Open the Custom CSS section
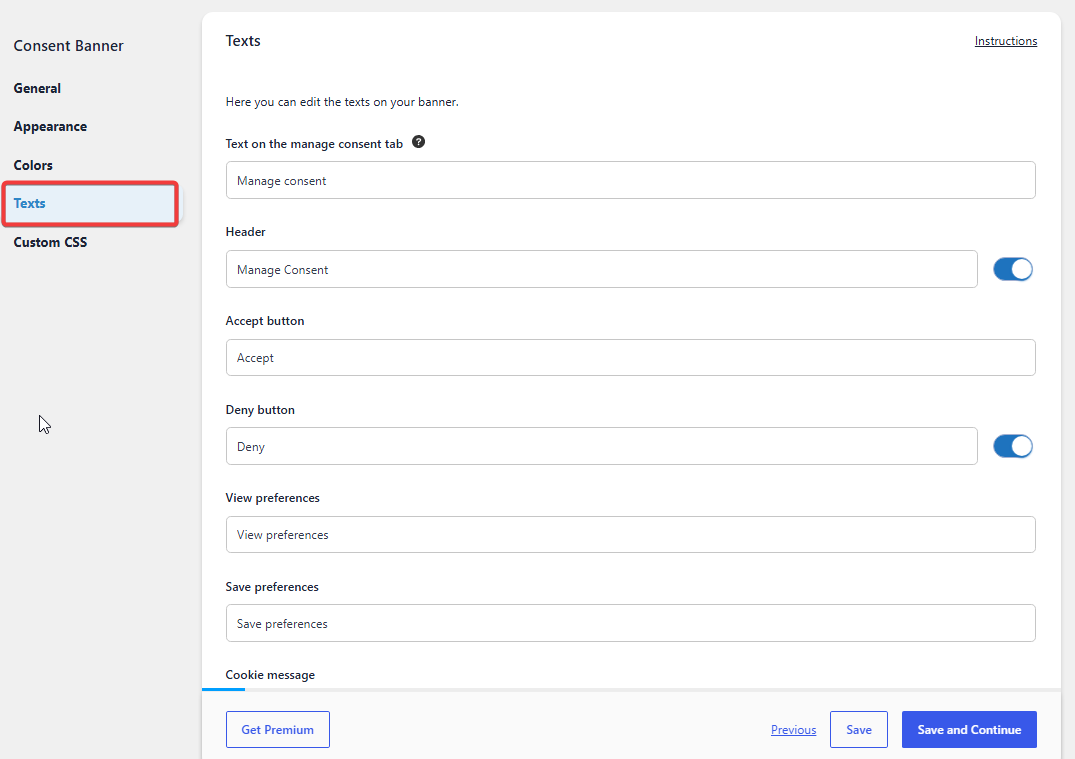 click(50, 242)
